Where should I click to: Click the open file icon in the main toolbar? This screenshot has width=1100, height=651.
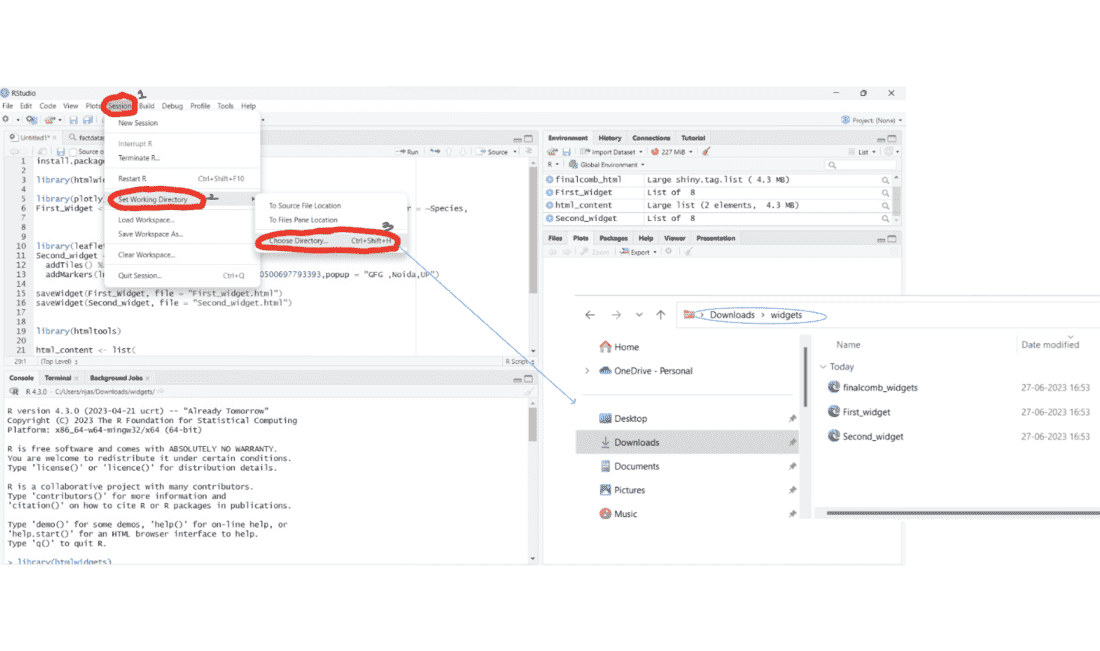(51, 120)
